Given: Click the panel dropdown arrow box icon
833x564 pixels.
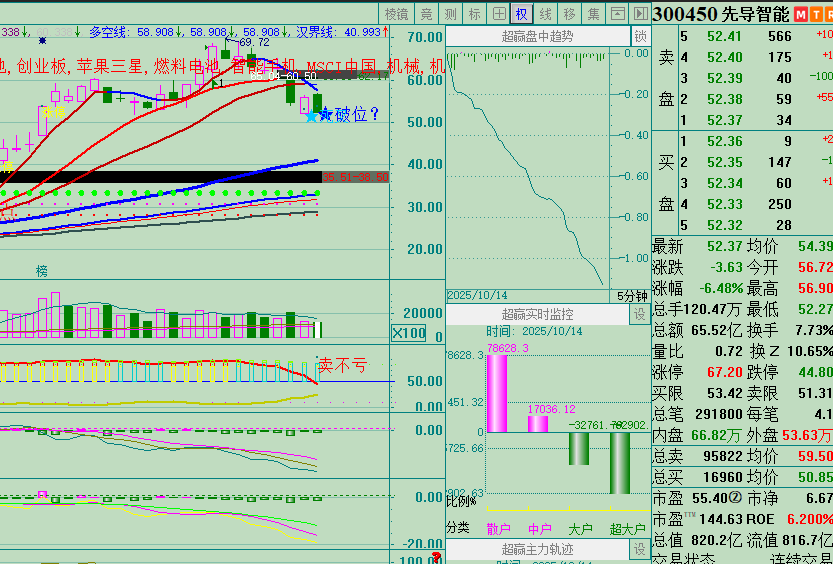Looking at the screenshot, I should click(x=617, y=13).
